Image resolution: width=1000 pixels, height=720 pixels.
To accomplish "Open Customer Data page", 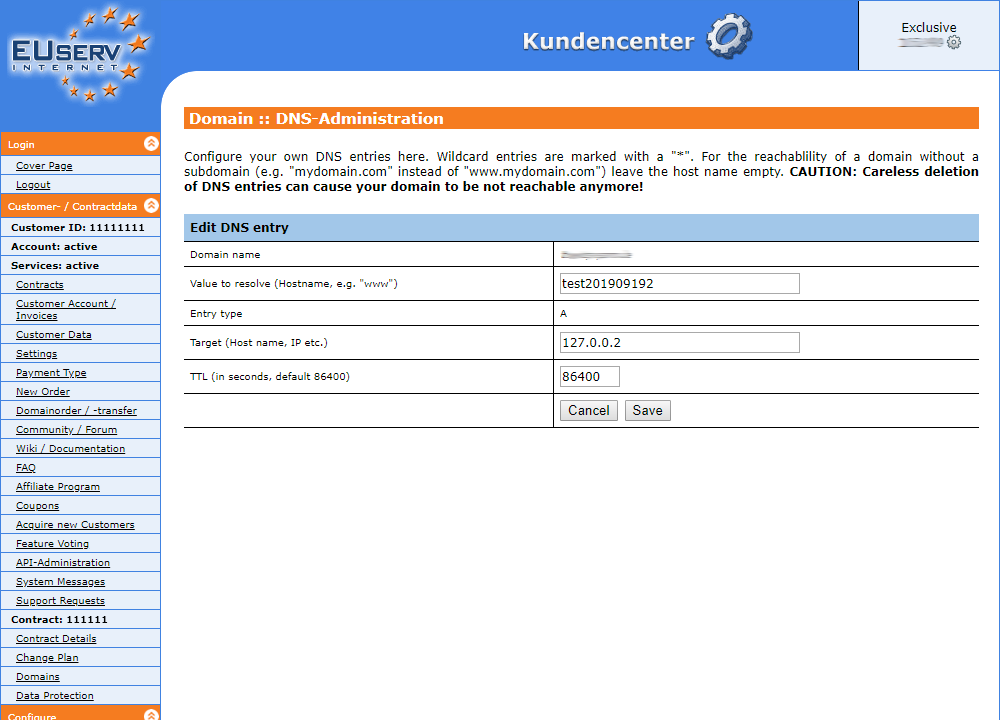I will [x=54, y=335].
